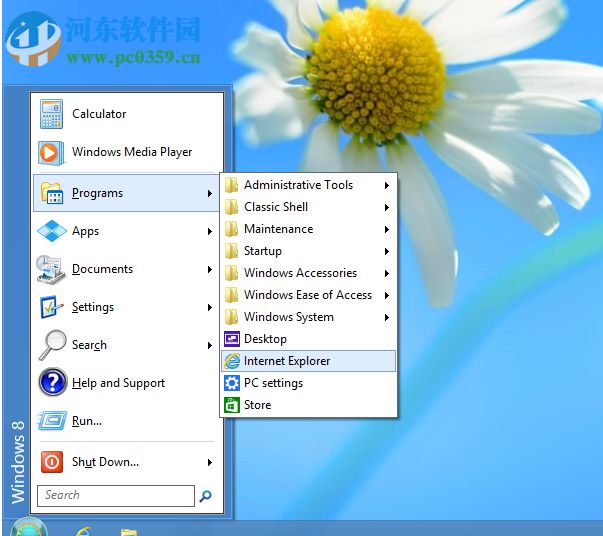Select Help and Support menu item
Image resolution: width=603 pixels, height=536 pixels.
[127, 383]
